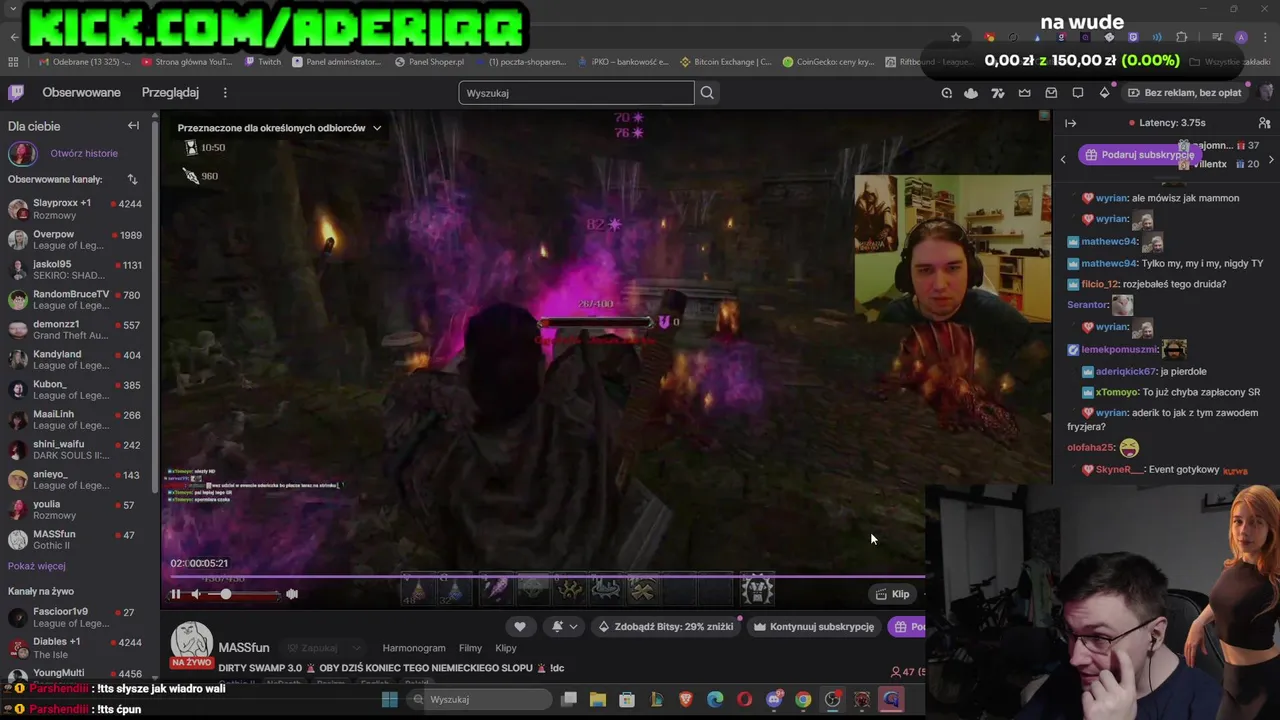Click Bez reklam, bez opłat button
The width and height of the screenshot is (1280, 720).
coord(1185,93)
